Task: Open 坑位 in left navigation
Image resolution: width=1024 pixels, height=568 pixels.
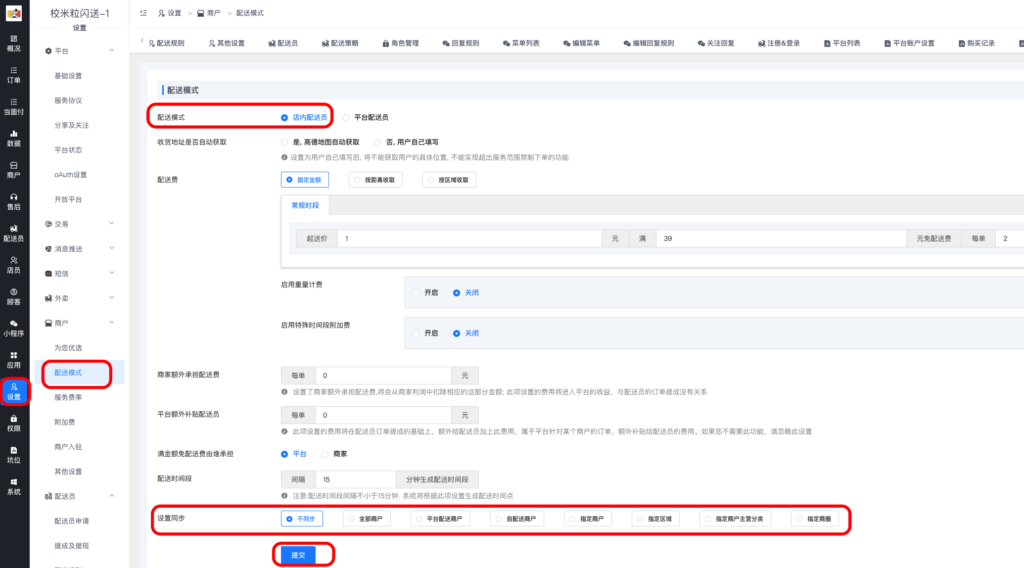Action: click(x=14, y=455)
